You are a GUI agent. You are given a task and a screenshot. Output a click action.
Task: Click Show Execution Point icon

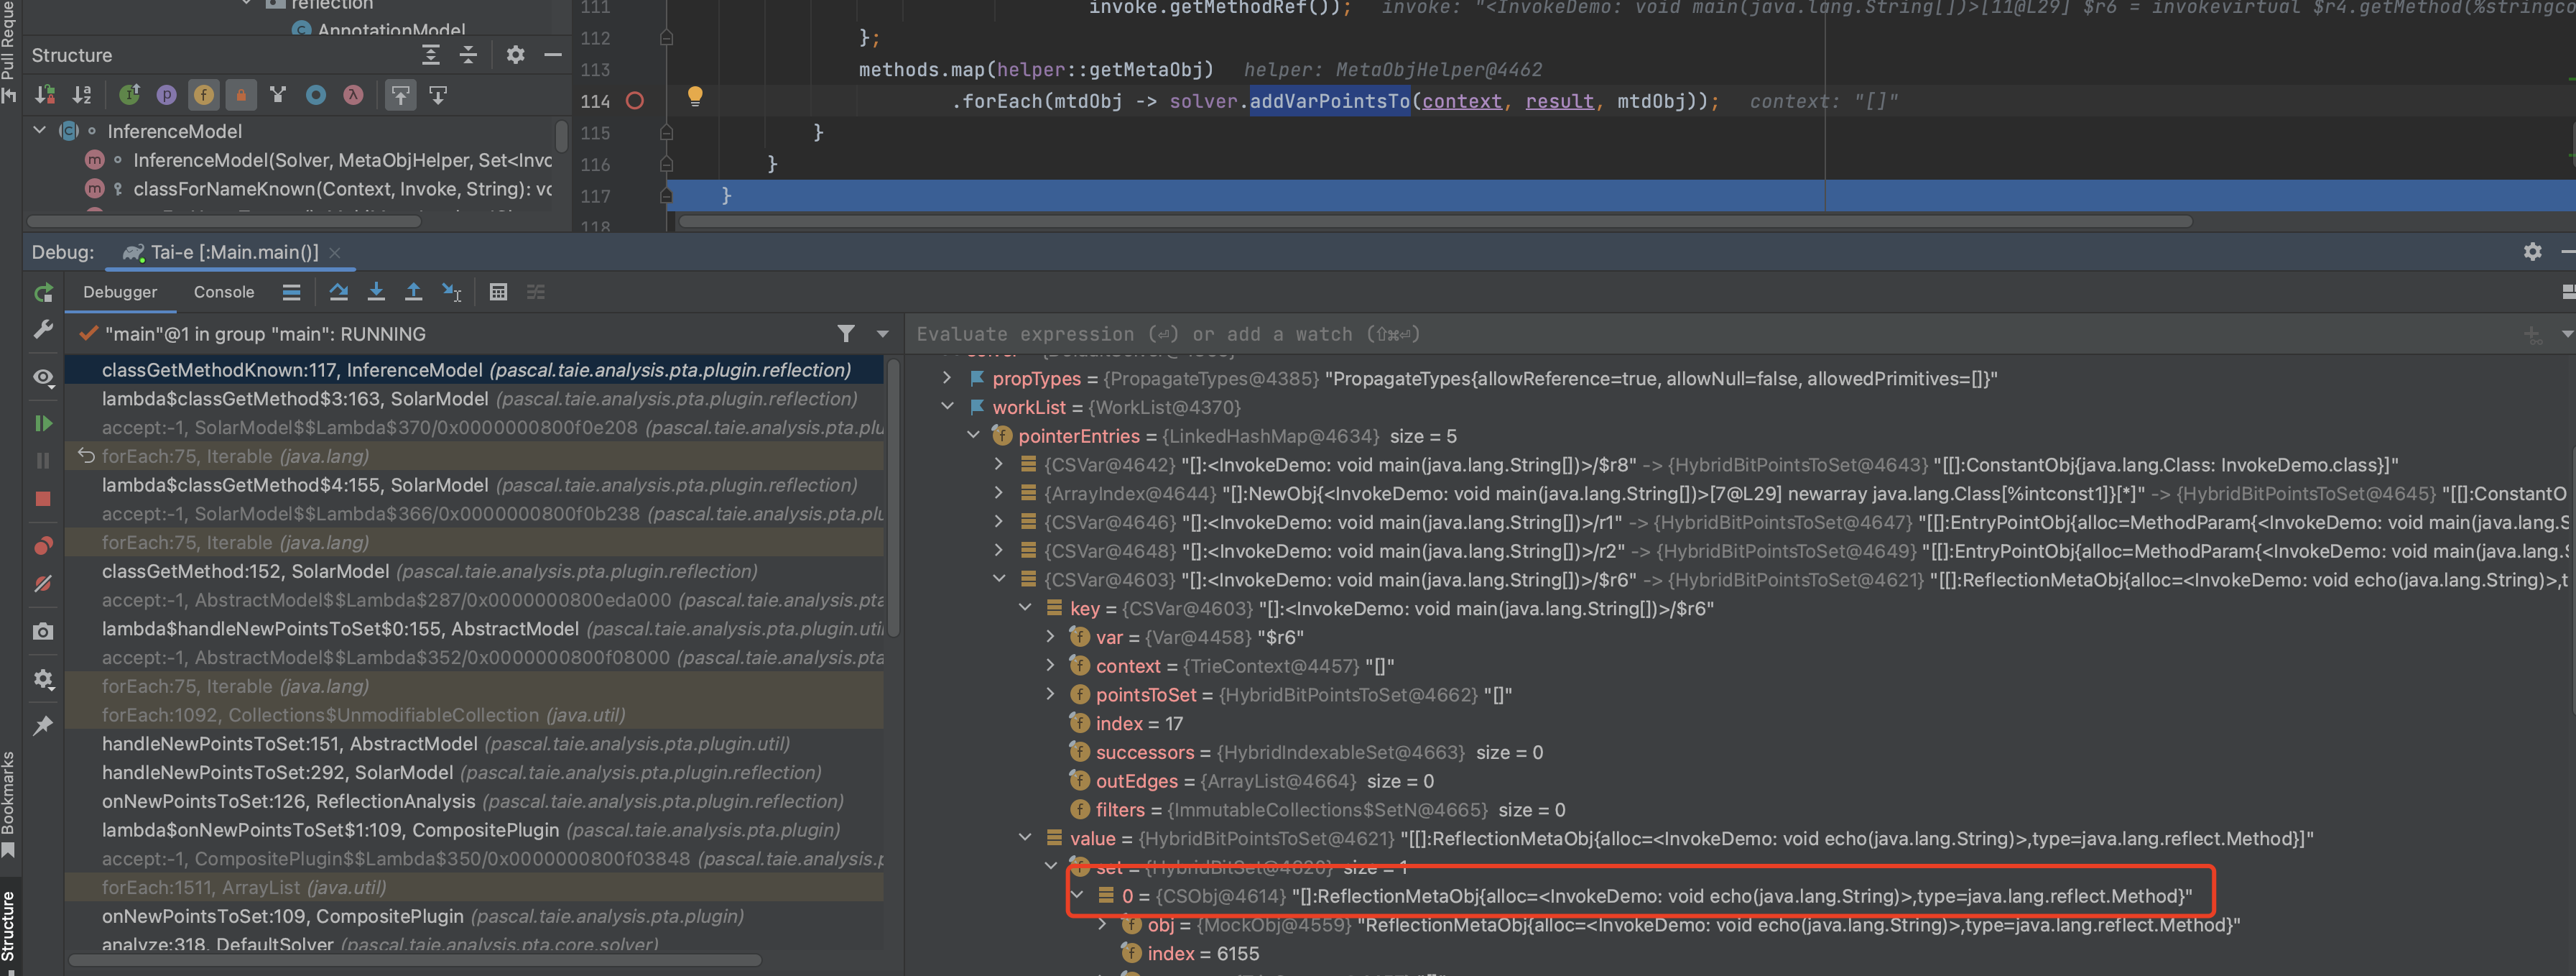291,292
